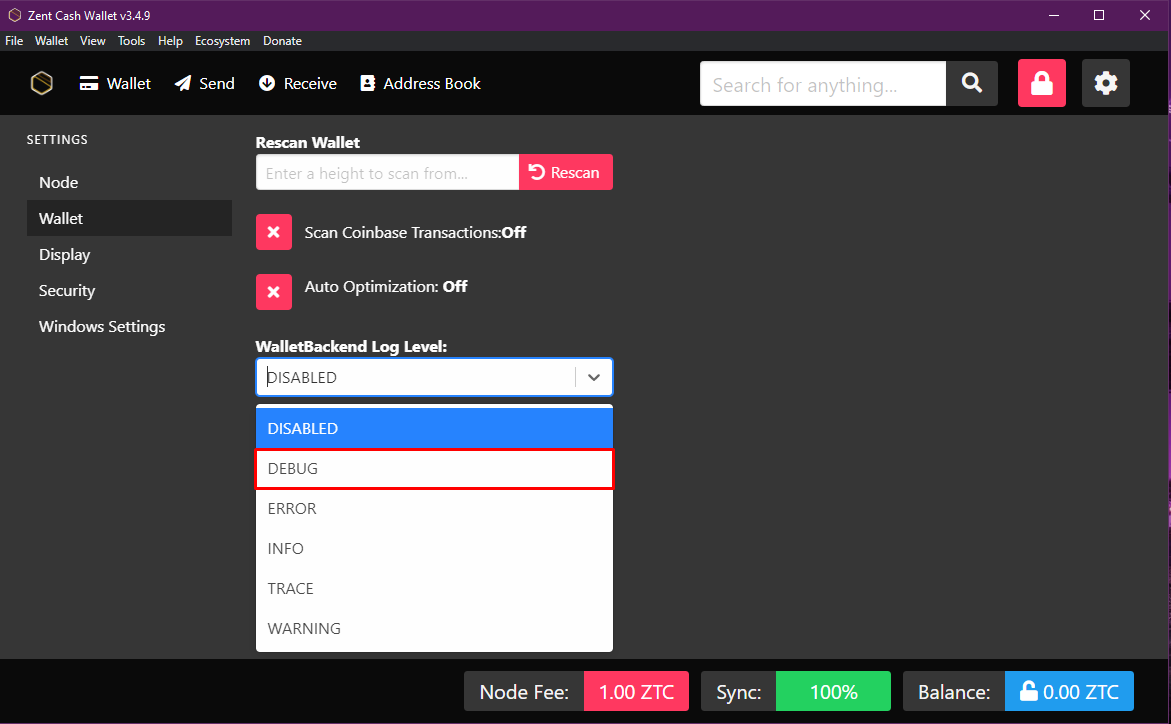This screenshot has height=724, width=1171.
Task: Click the log level dropdown chevron
Action: [x=594, y=377]
